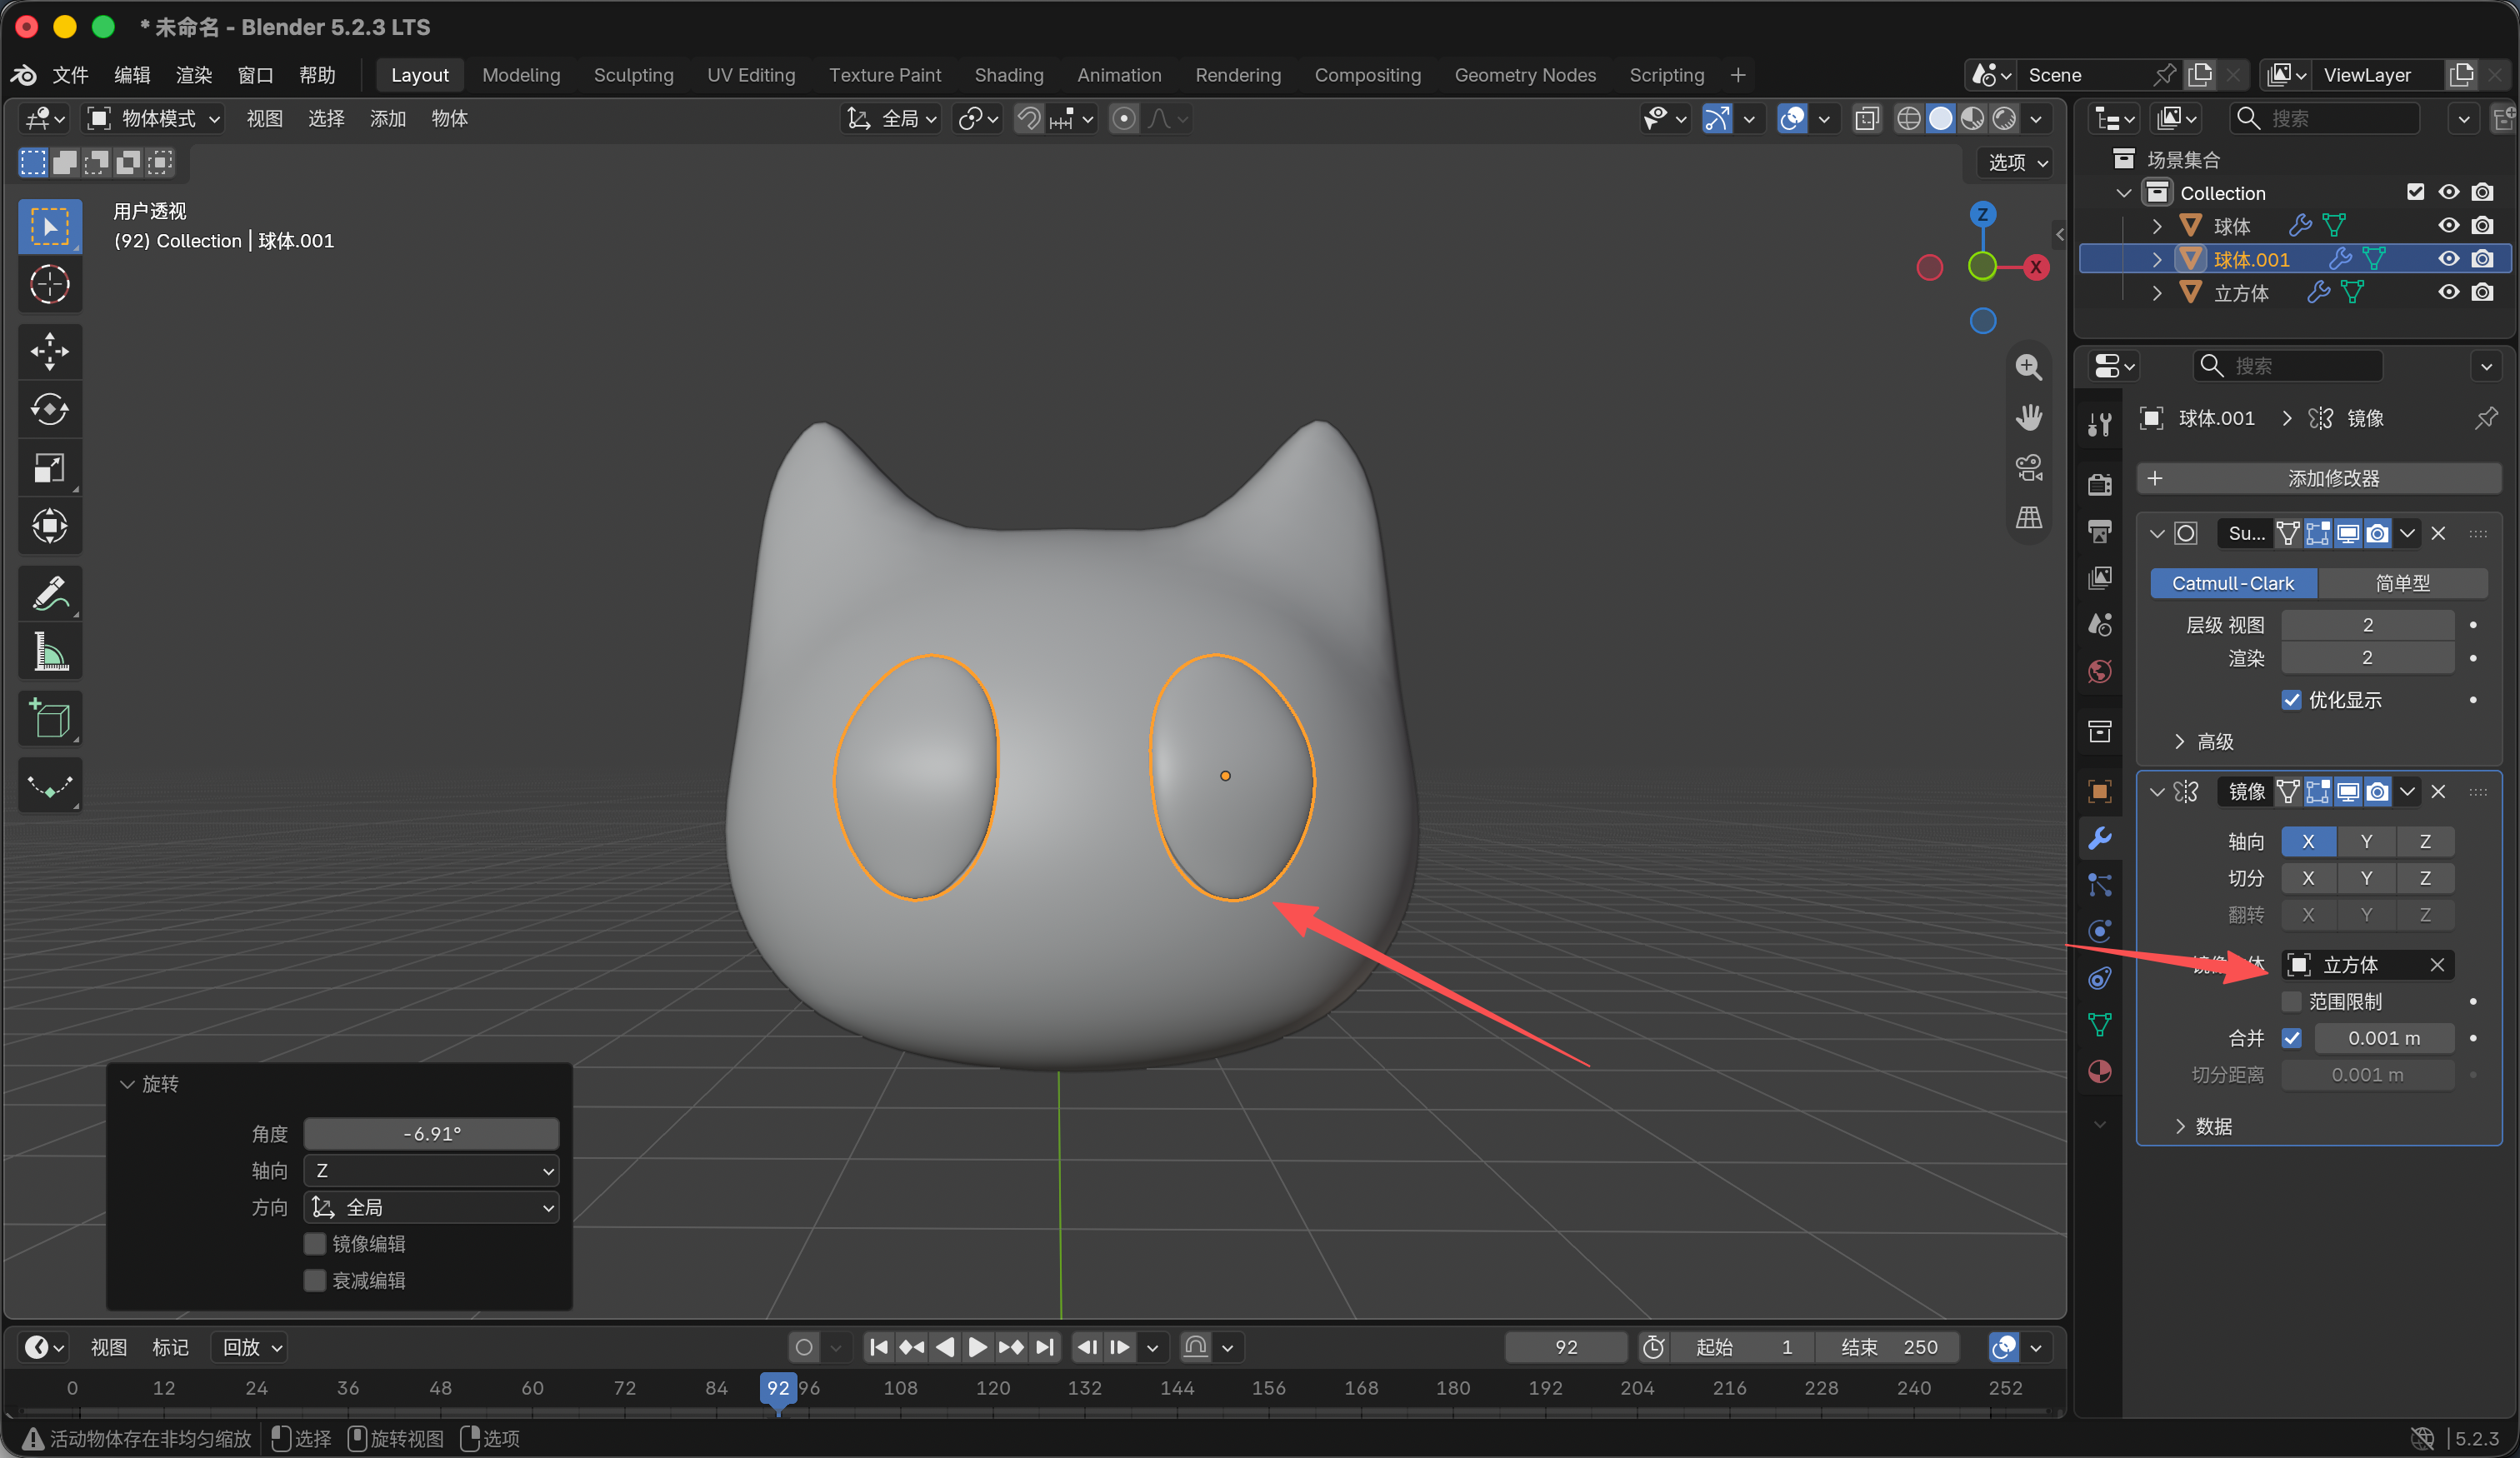Select the Transform tool in toolbar
The width and height of the screenshot is (2520, 1458).
tap(49, 525)
